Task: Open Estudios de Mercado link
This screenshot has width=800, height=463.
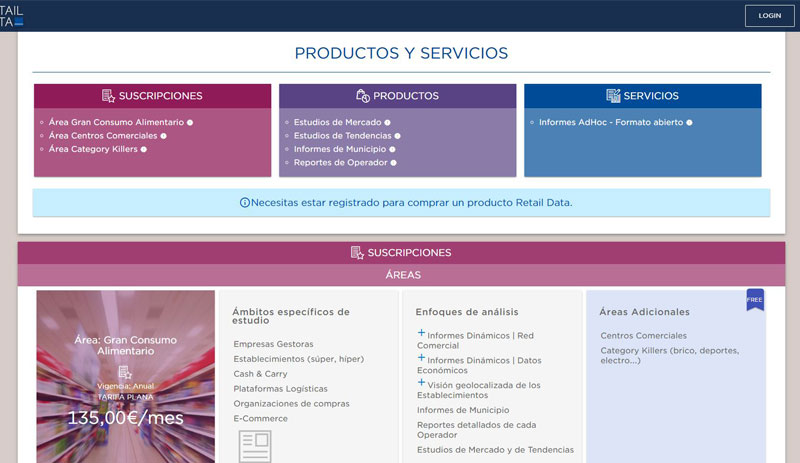Action: (x=337, y=123)
